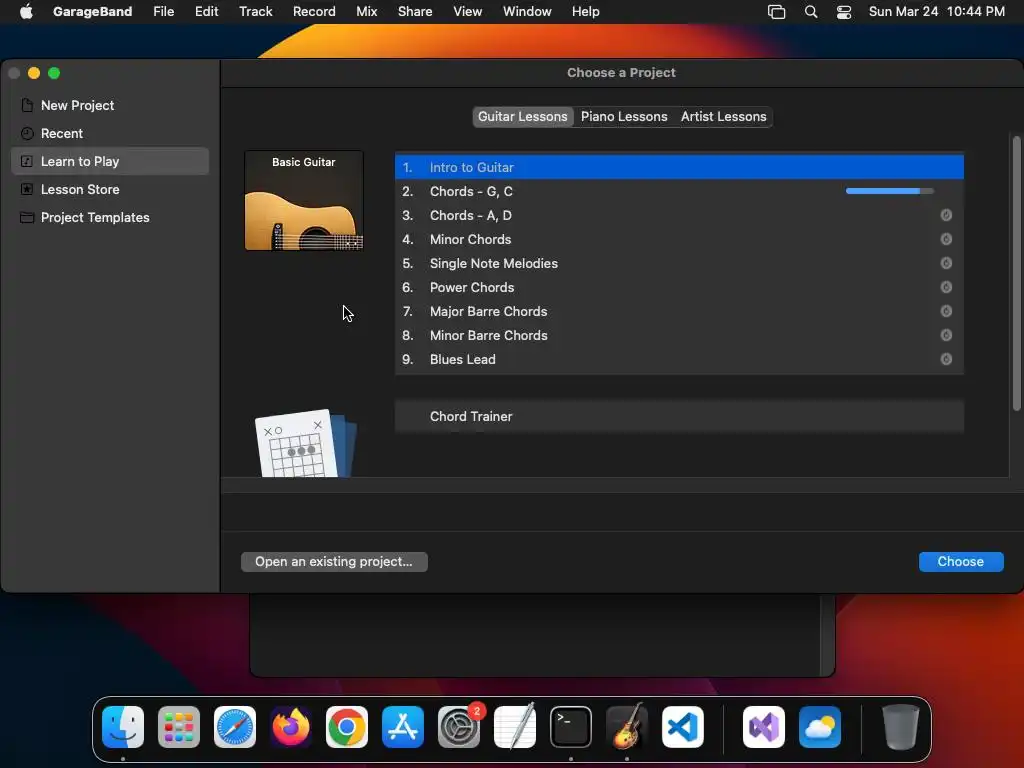Launch Safari from the dock
1024x768 pixels.
(235, 727)
